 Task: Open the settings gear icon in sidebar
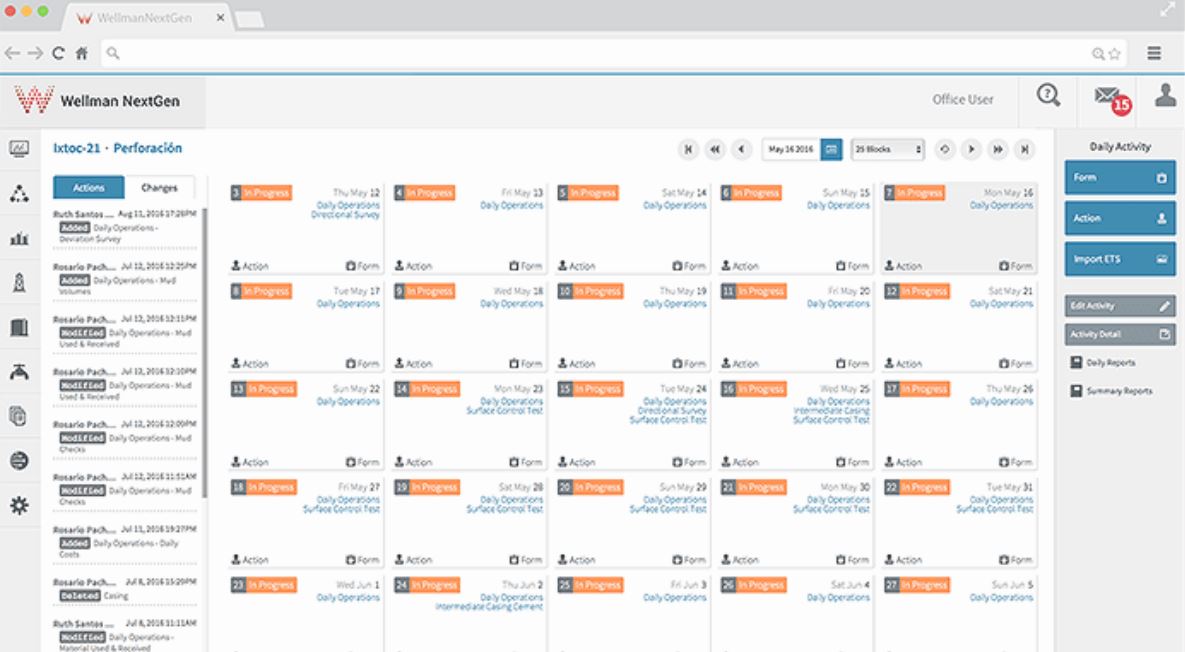pyautogui.click(x=20, y=505)
